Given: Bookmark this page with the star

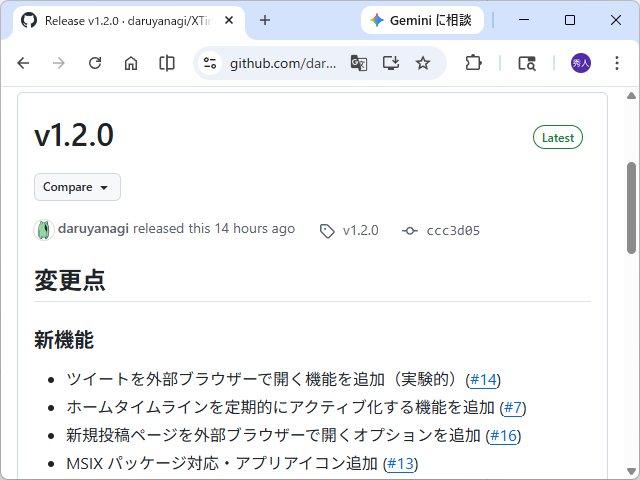Looking at the screenshot, I should (423, 63).
